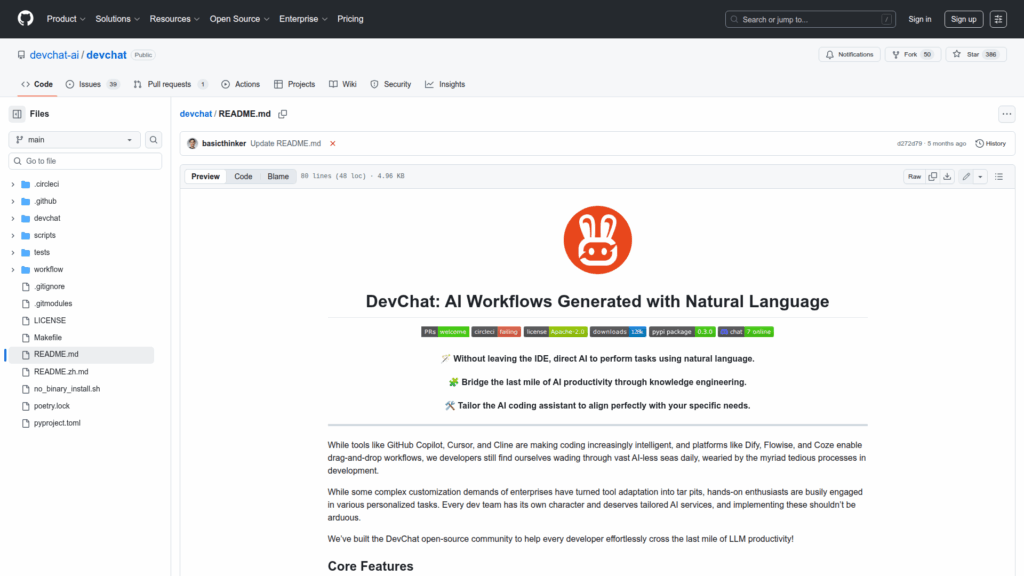The width and height of the screenshot is (1024, 576).
Task: Switch to Preview view mode
Action: click(205, 177)
